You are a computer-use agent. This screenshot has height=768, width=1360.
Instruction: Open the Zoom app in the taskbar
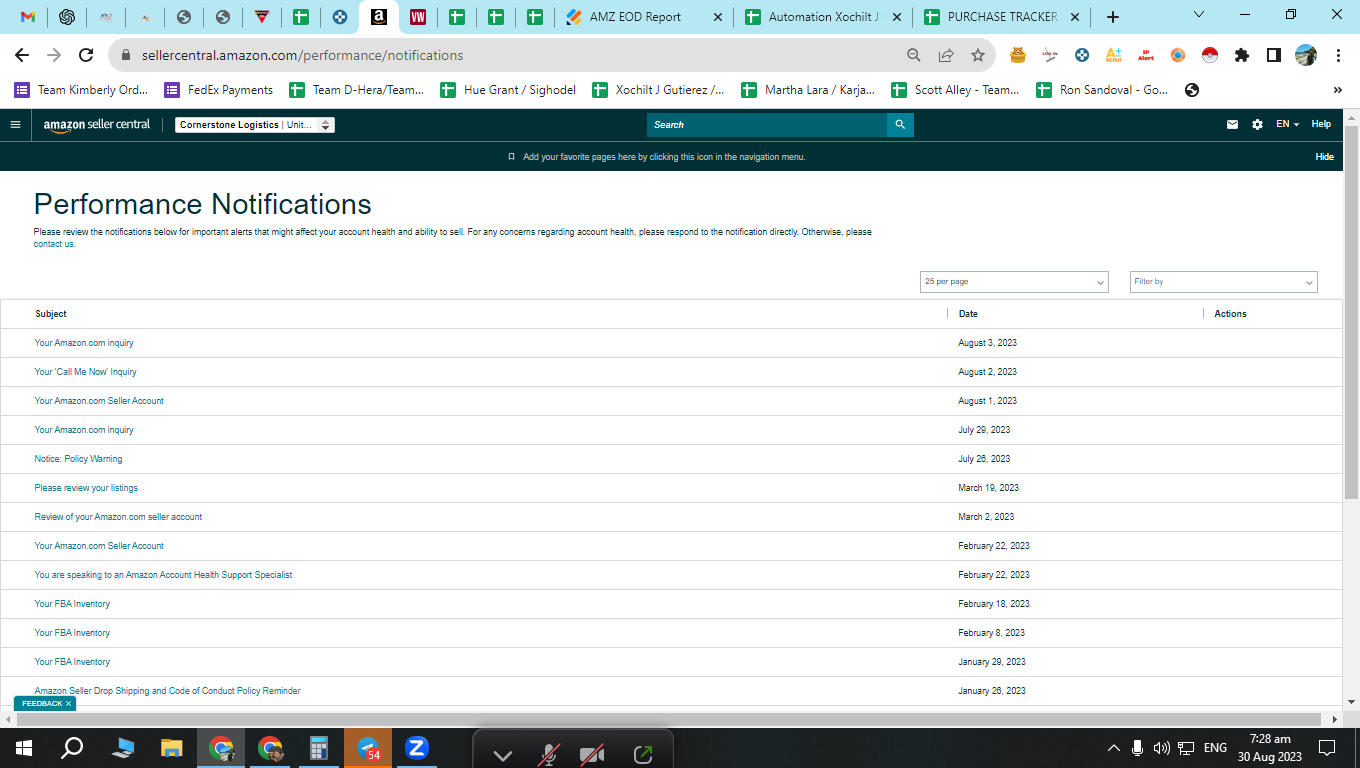click(x=417, y=748)
